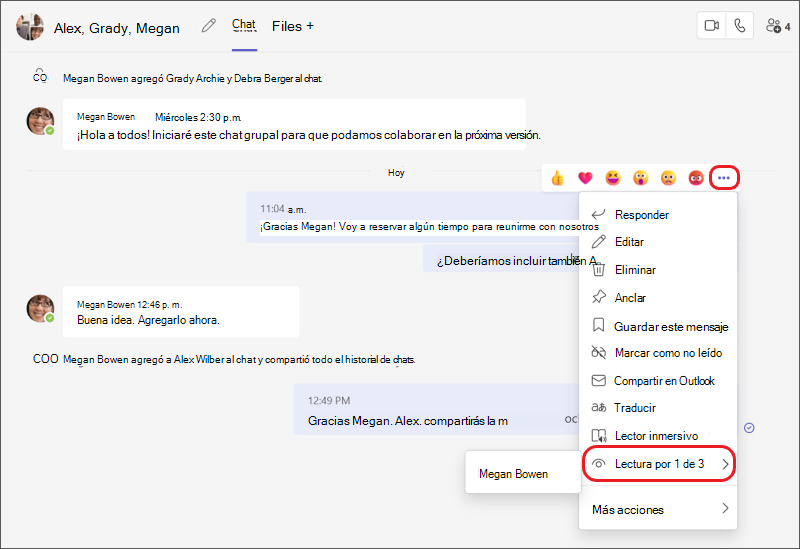React with thumbs up emoji
Viewport: 800px width, 549px height.
click(x=558, y=178)
